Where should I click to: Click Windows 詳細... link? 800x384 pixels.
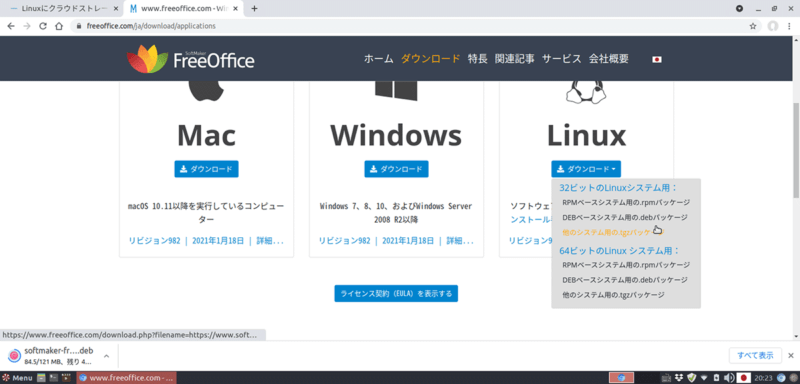tap(460, 241)
